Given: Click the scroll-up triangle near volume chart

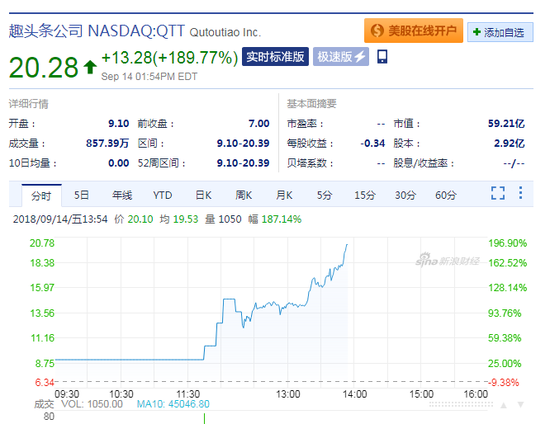Looking at the screenshot, I should (x=504, y=405).
